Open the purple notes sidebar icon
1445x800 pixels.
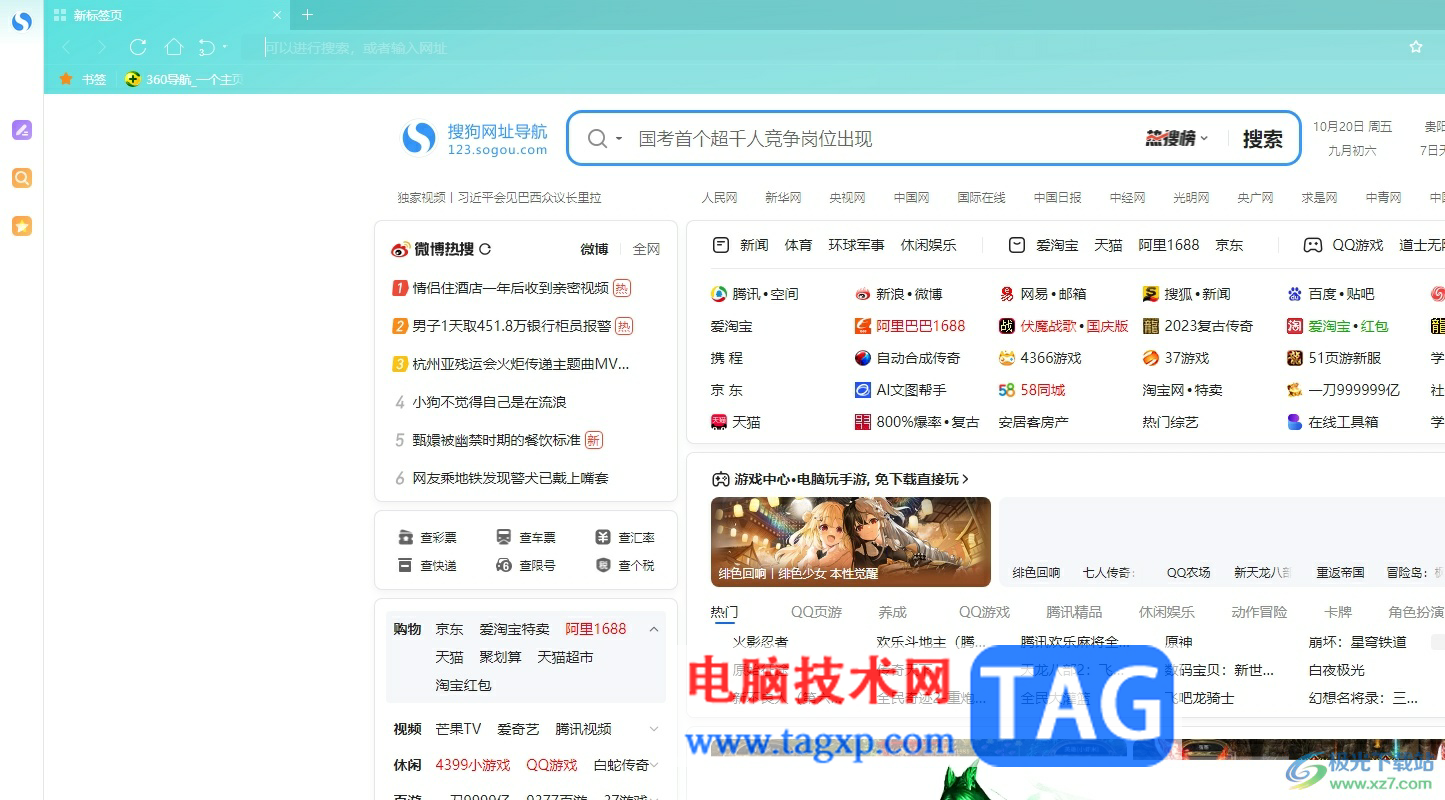click(21, 130)
